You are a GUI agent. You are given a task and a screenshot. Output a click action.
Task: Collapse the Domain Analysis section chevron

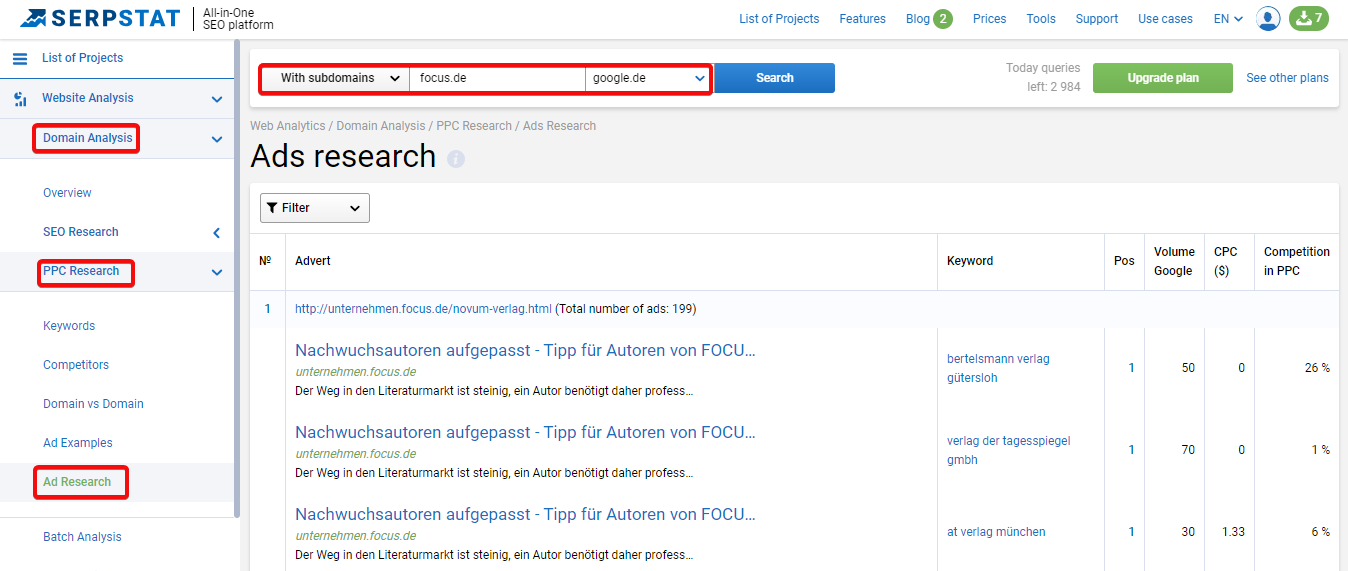pyautogui.click(x=217, y=139)
